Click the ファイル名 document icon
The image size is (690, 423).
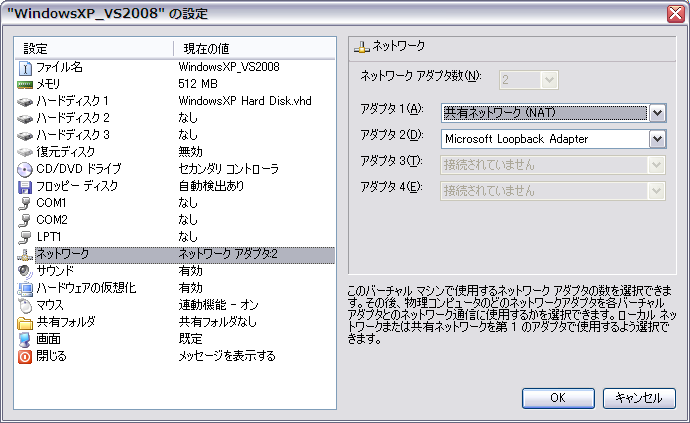[x=26, y=67]
